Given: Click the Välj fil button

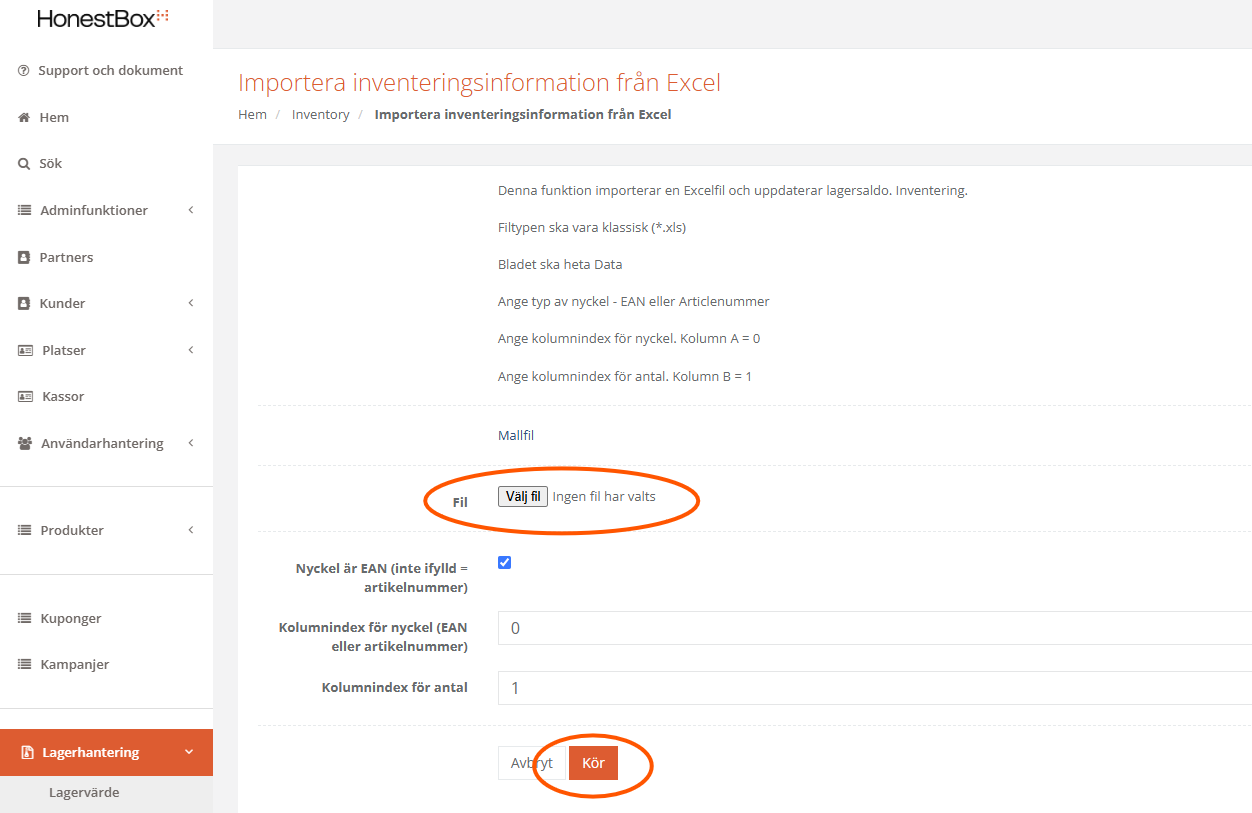Looking at the screenshot, I should (523, 496).
